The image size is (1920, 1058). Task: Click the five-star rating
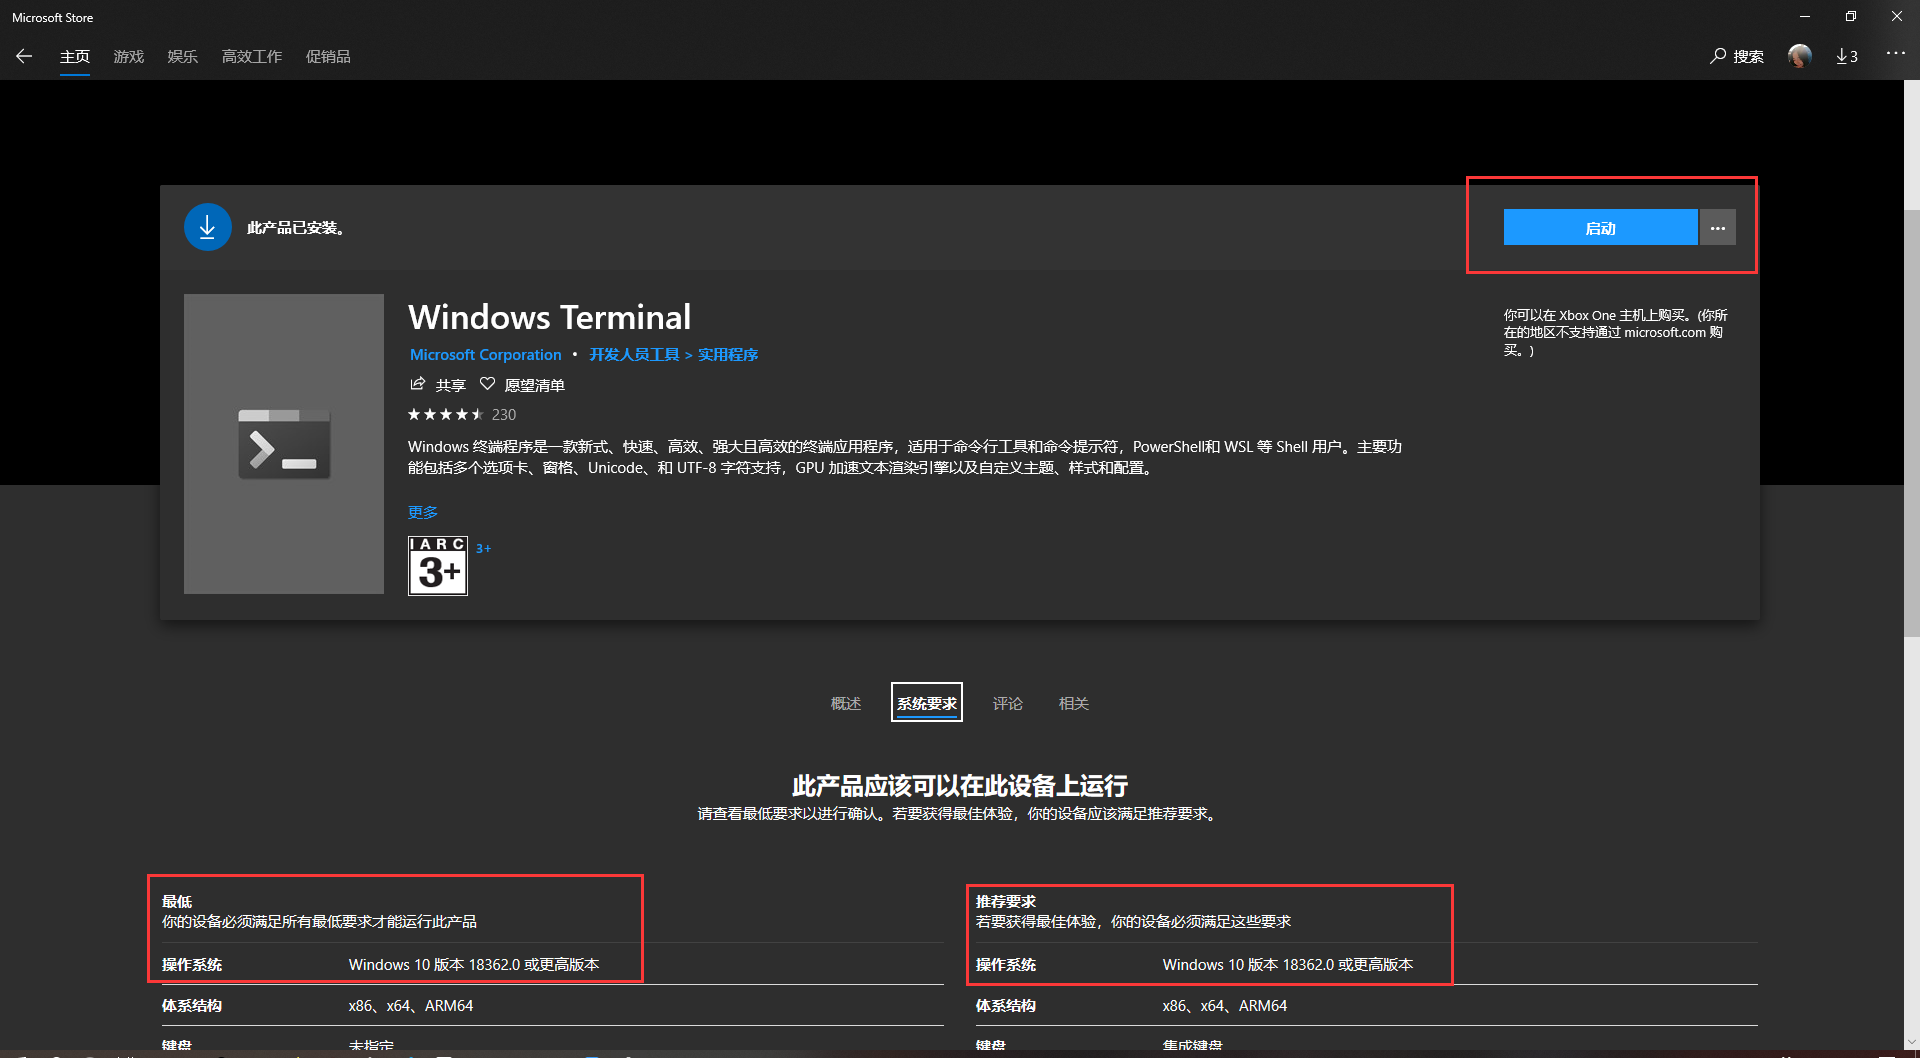click(446, 414)
